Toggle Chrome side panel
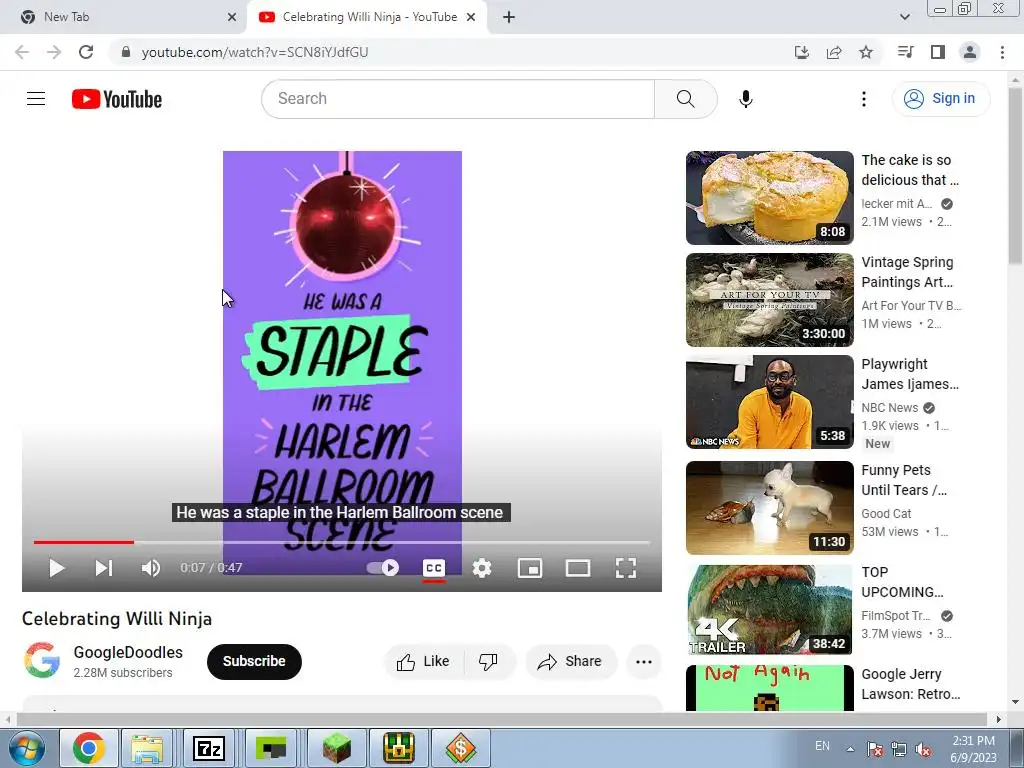The height and width of the screenshot is (768, 1024). (x=938, y=52)
